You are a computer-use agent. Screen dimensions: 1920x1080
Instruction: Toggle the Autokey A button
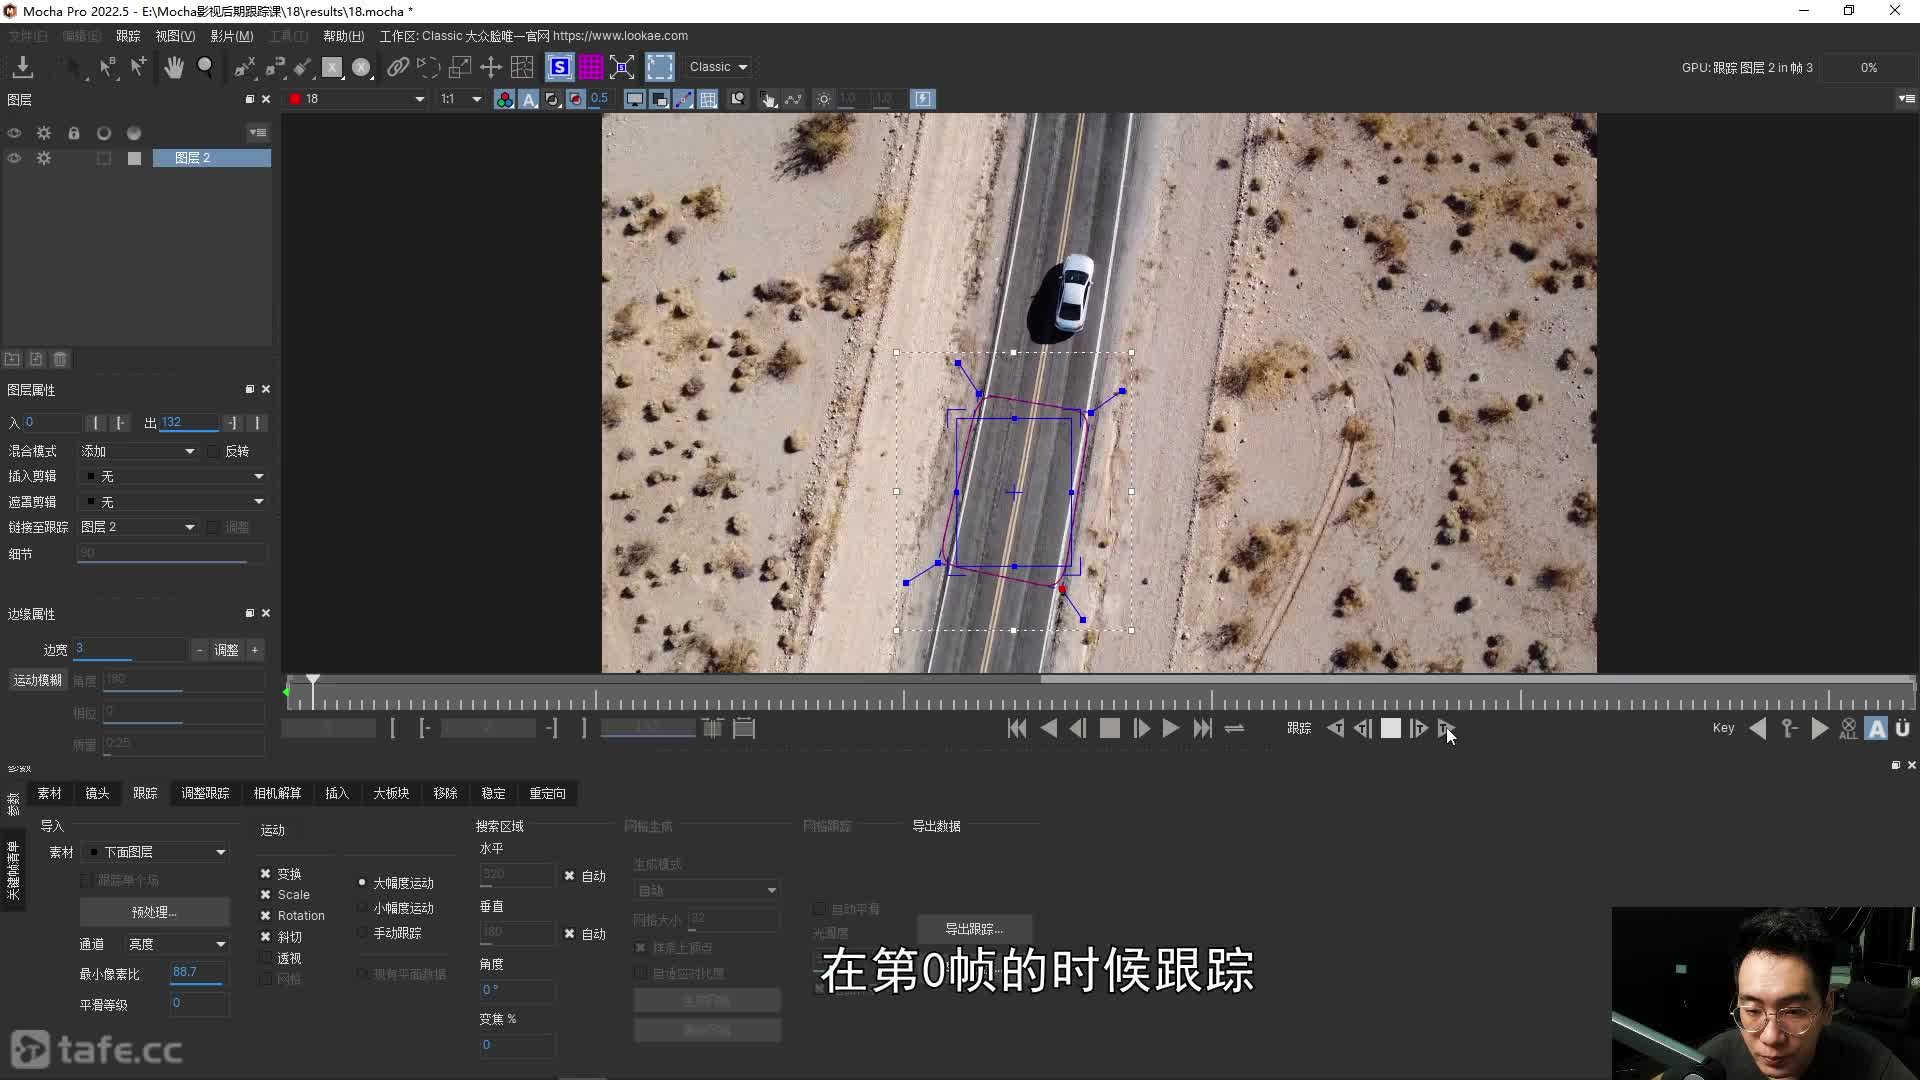pyautogui.click(x=1877, y=729)
